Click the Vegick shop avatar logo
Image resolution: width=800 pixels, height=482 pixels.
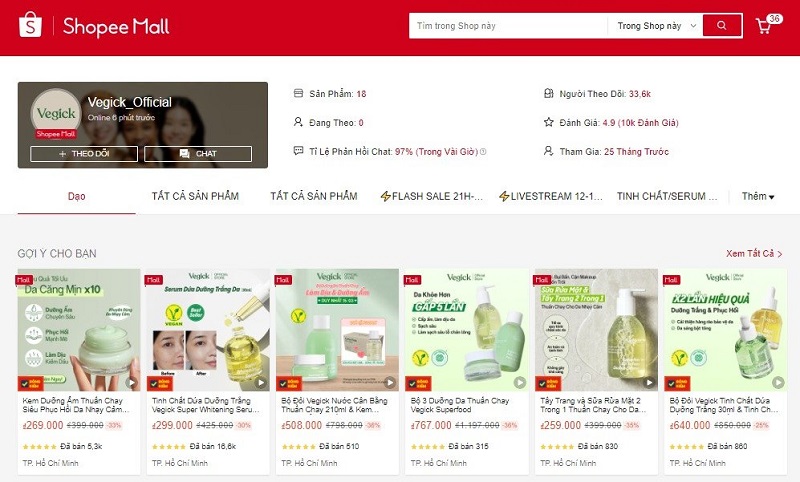[x=56, y=113]
